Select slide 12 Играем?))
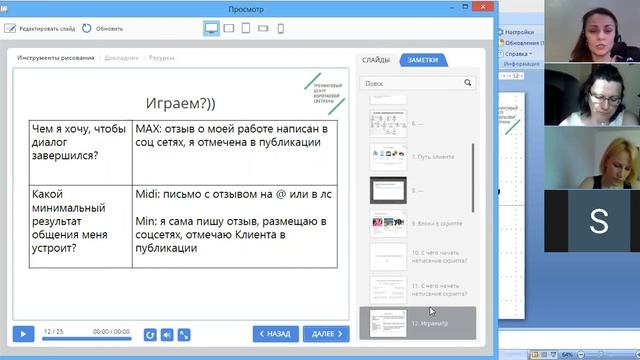Image resolution: width=640 pixels, height=360 pixels. 418,323
